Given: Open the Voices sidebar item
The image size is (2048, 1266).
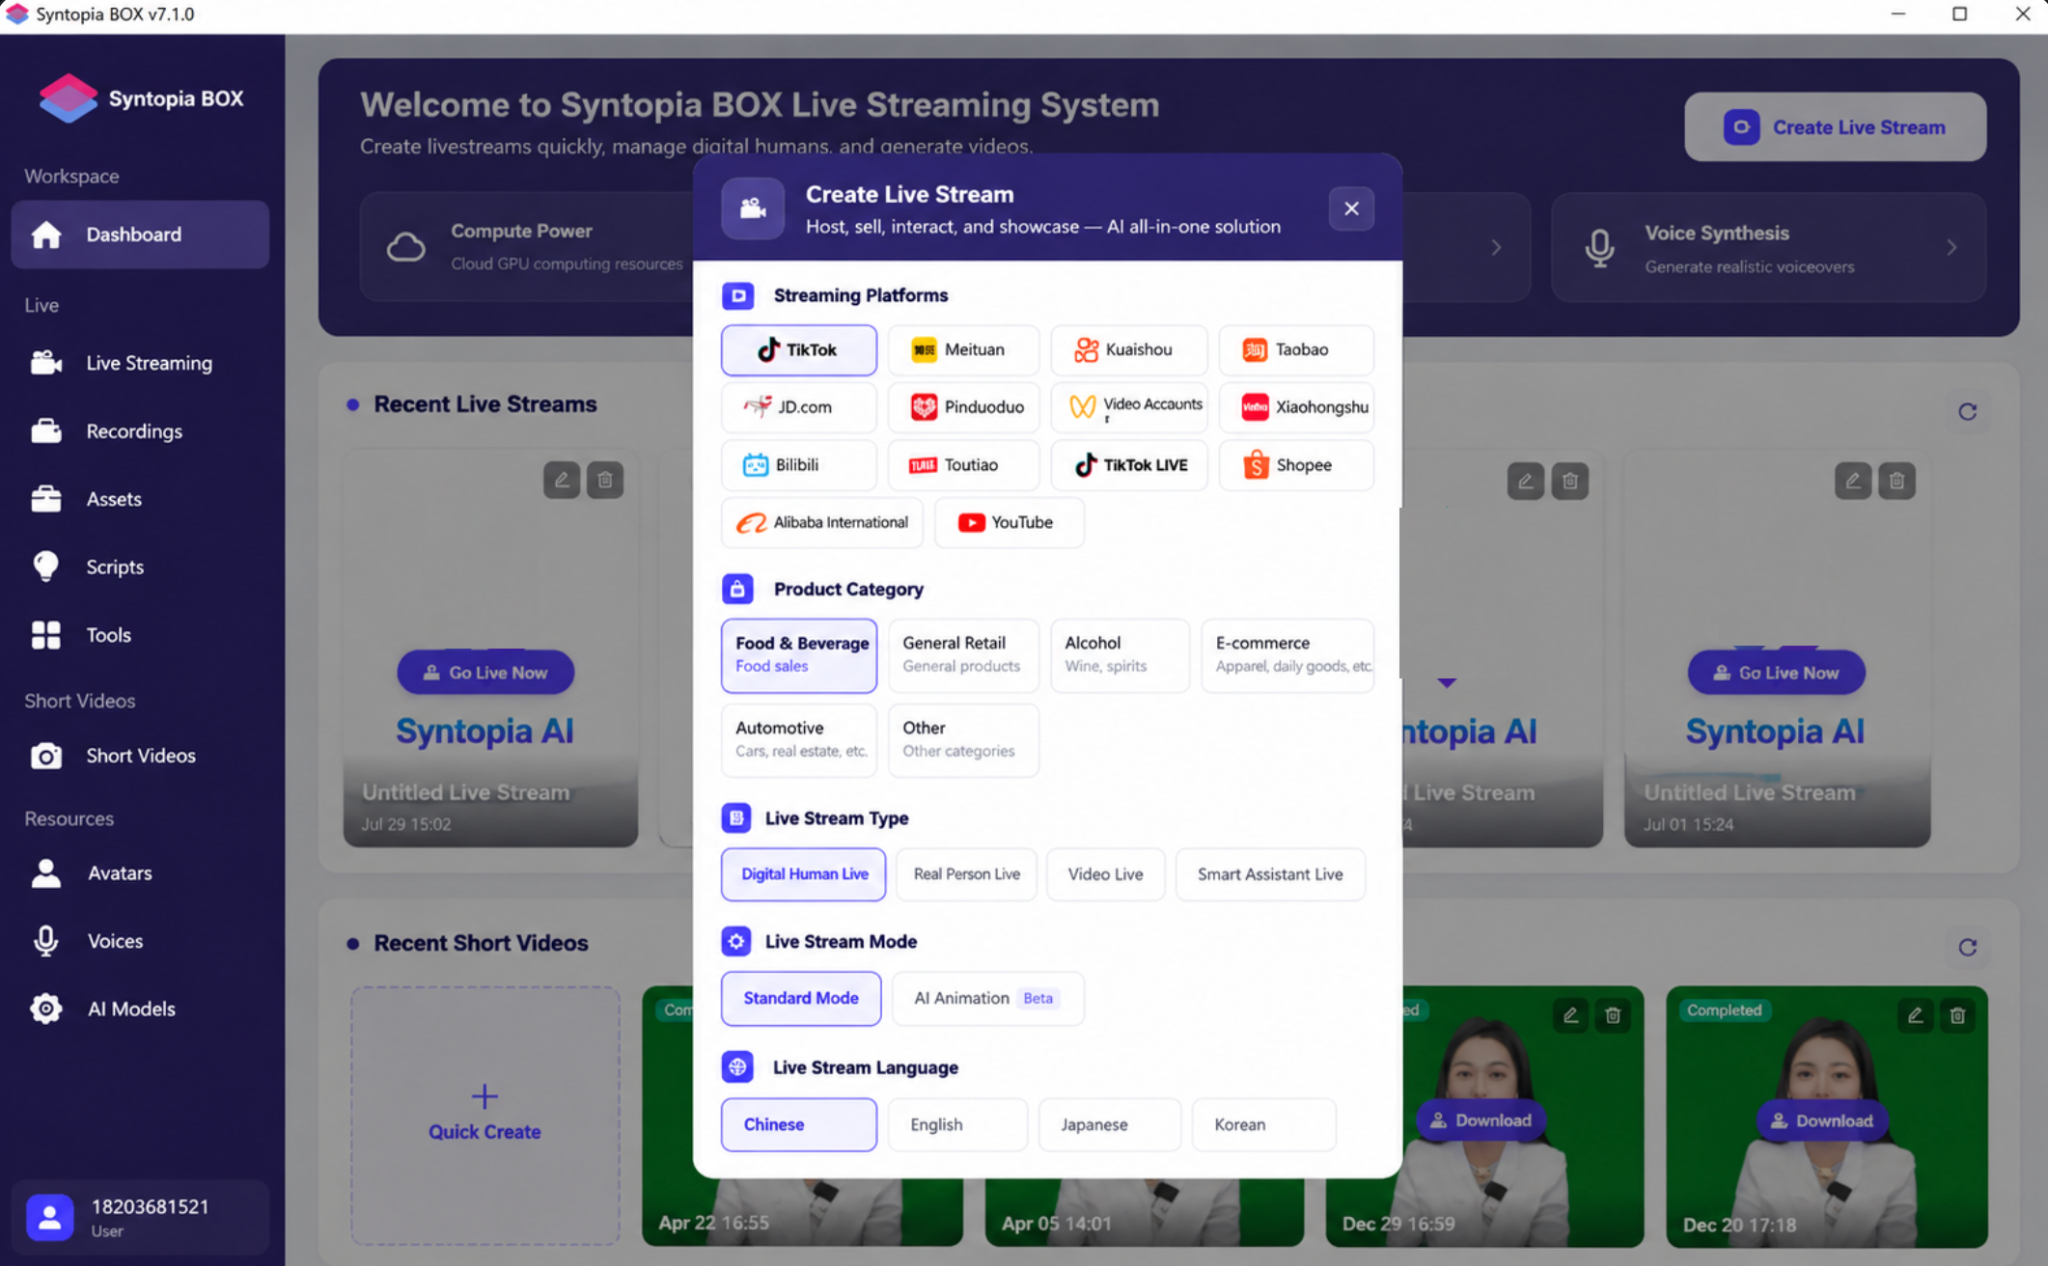Looking at the screenshot, I should tap(140, 941).
